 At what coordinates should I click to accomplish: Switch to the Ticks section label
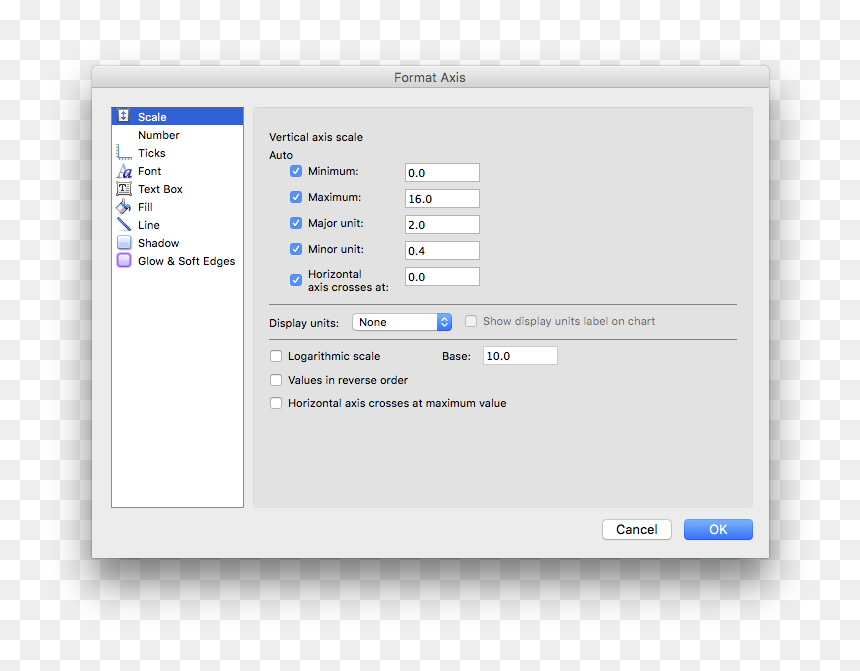tap(151, 153)
